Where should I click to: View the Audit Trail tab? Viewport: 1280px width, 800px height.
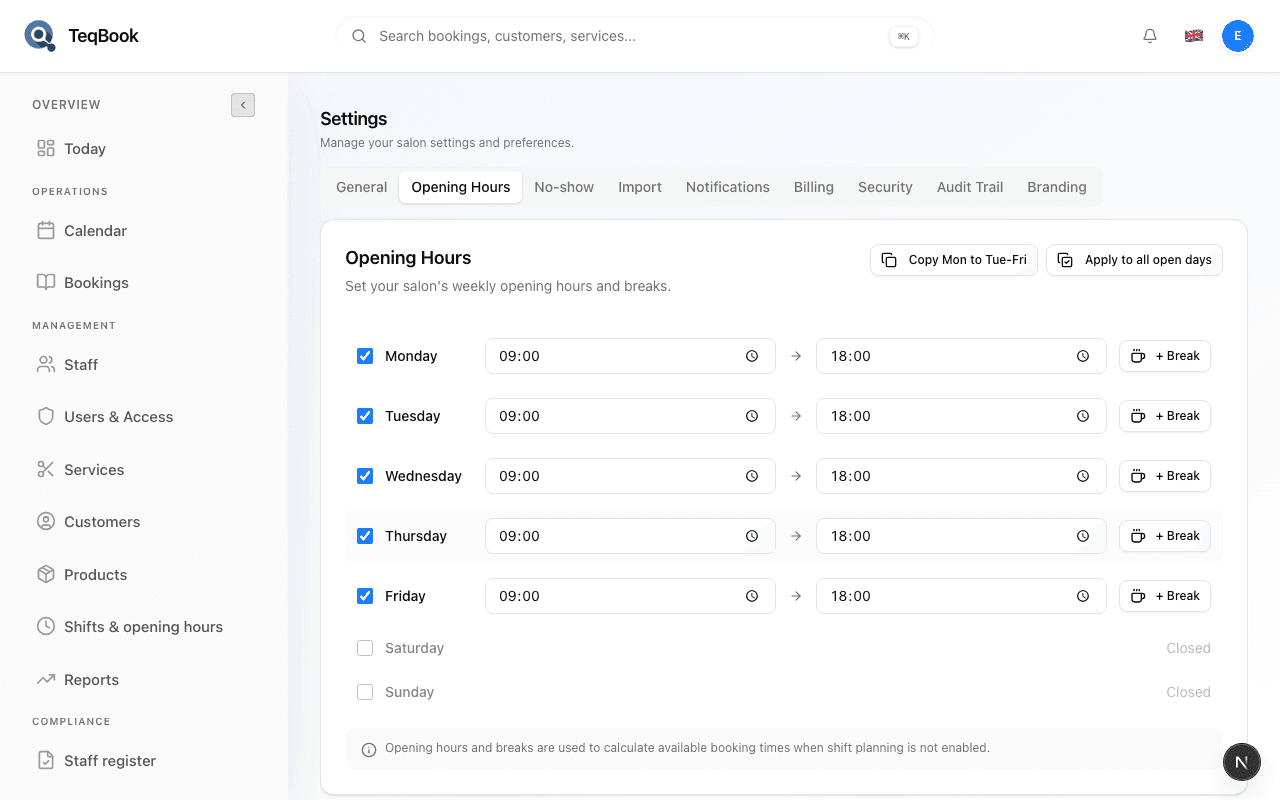click(970, 187)
